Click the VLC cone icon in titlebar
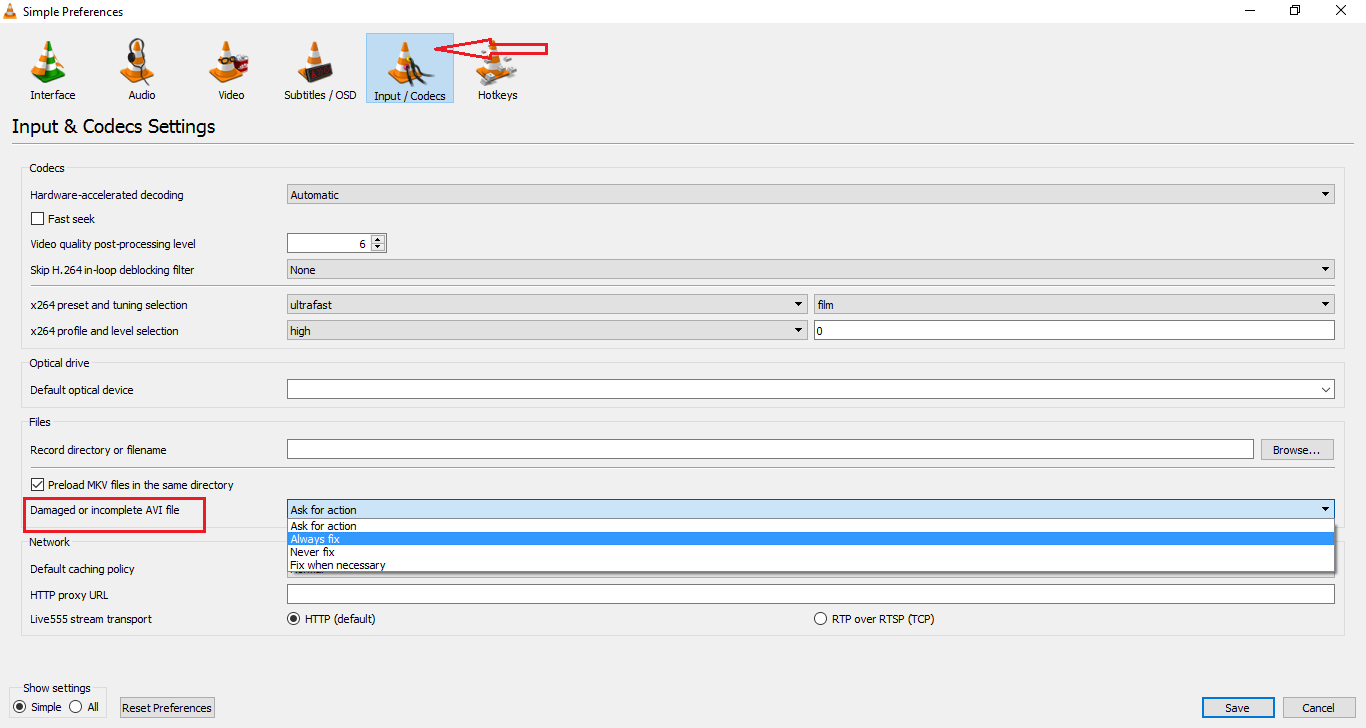The image size is (1366, 728). [x=10, y=10]
